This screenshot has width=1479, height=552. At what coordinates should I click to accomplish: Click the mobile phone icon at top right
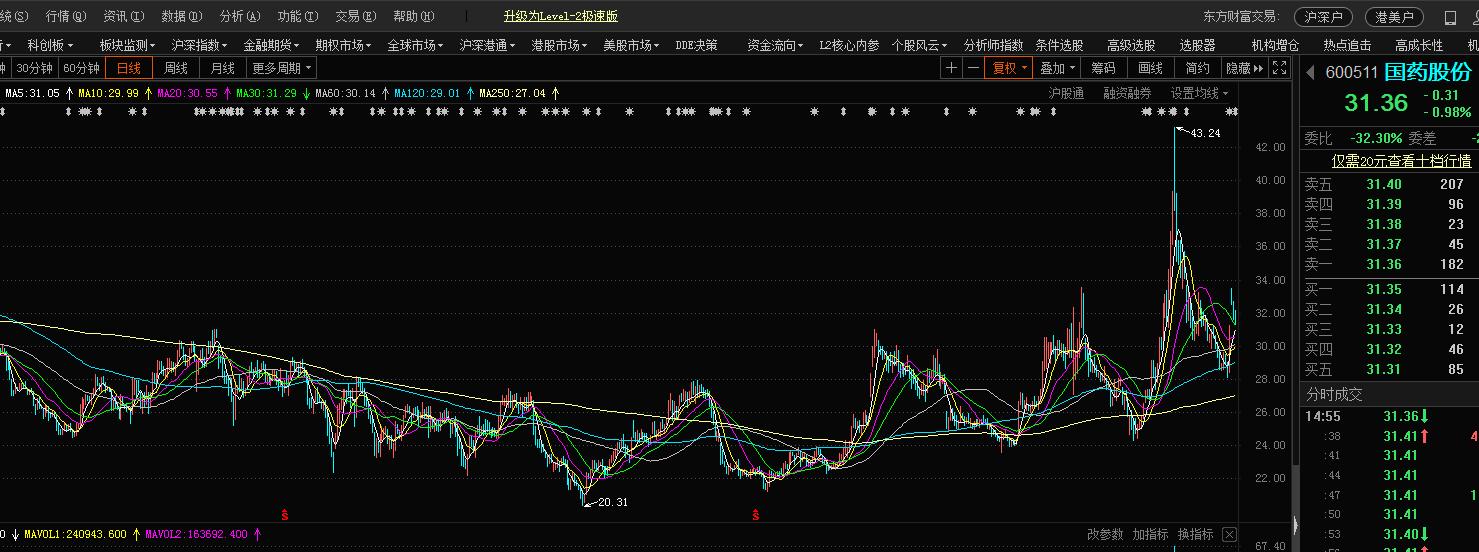click(1449, 17)
